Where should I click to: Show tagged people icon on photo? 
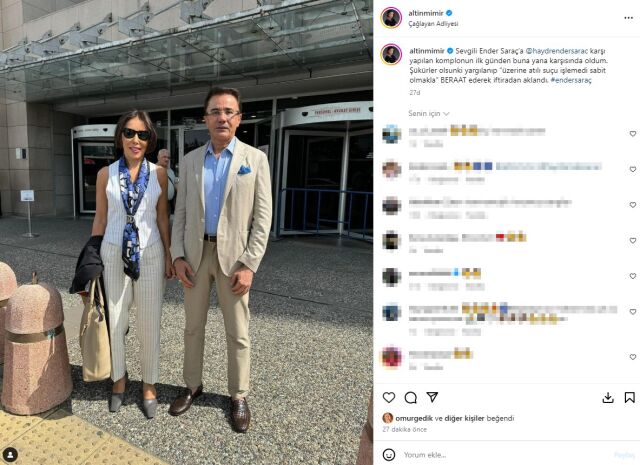[10, 454]
